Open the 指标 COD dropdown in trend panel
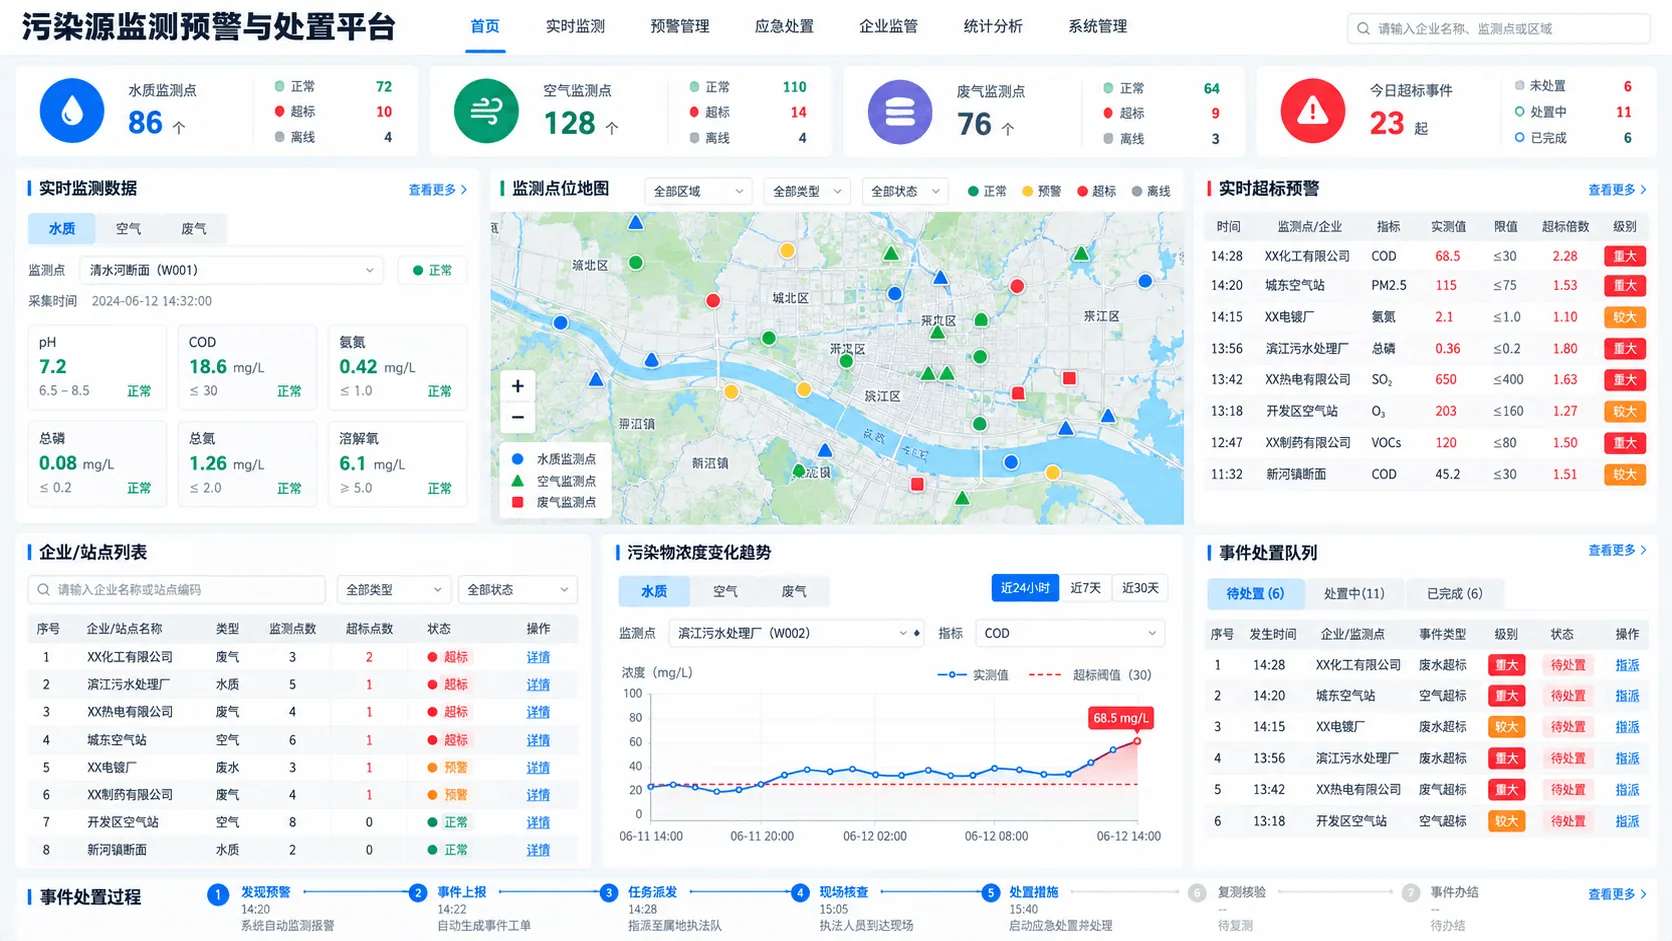 (x=1071, y=633)
